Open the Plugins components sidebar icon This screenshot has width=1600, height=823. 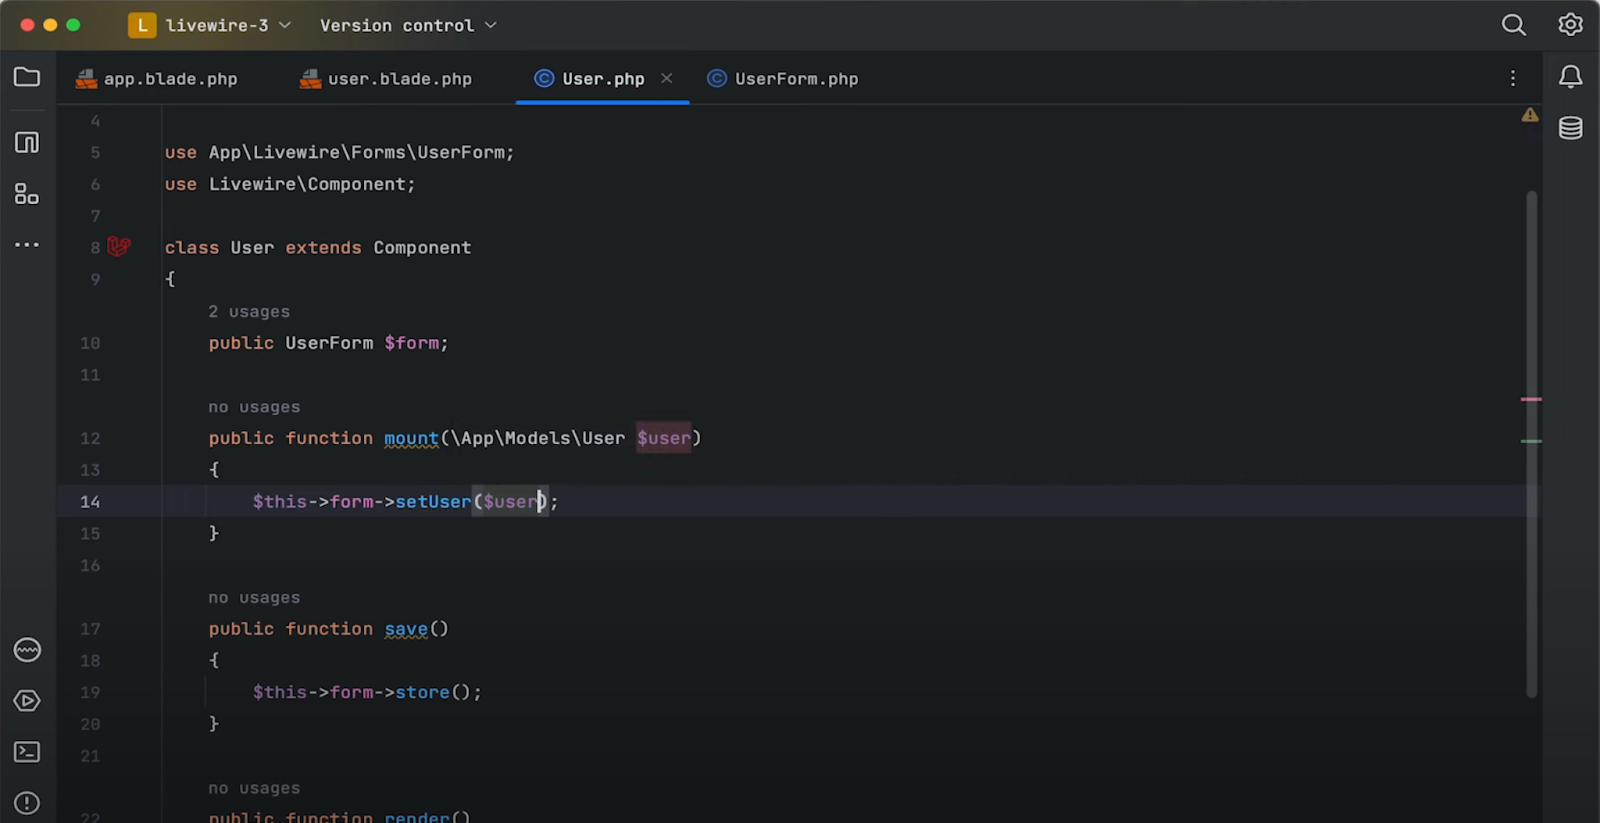pos(27,194)
